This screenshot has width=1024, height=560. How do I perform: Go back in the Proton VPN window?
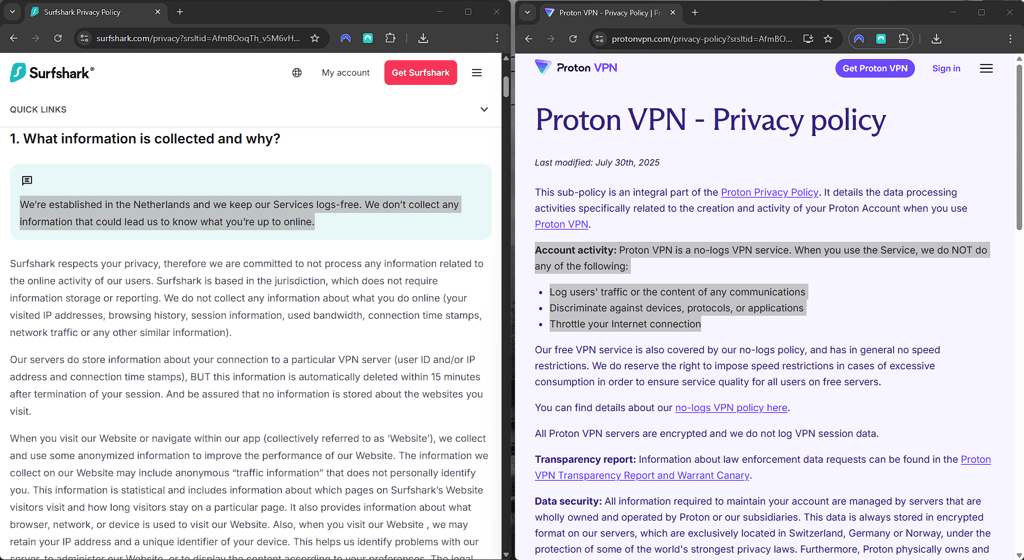pyautogui.click(x=528, y=39)
